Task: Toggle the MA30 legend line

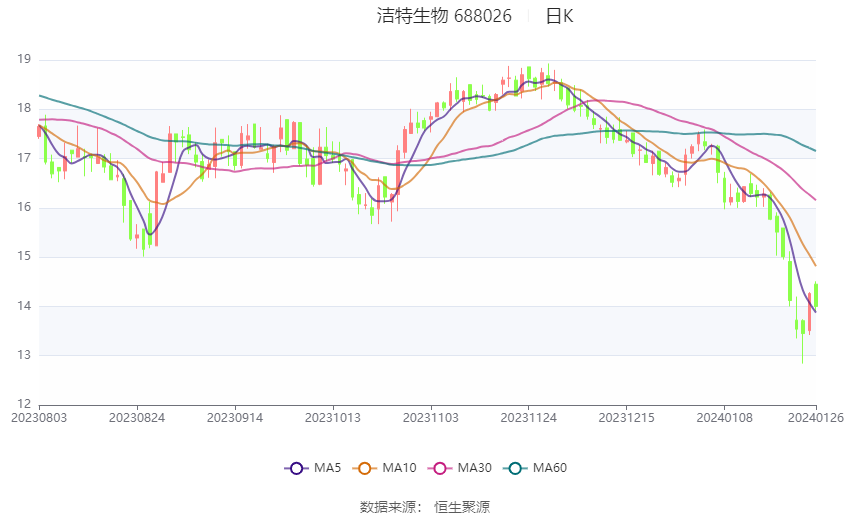Action: coord(460,468)
